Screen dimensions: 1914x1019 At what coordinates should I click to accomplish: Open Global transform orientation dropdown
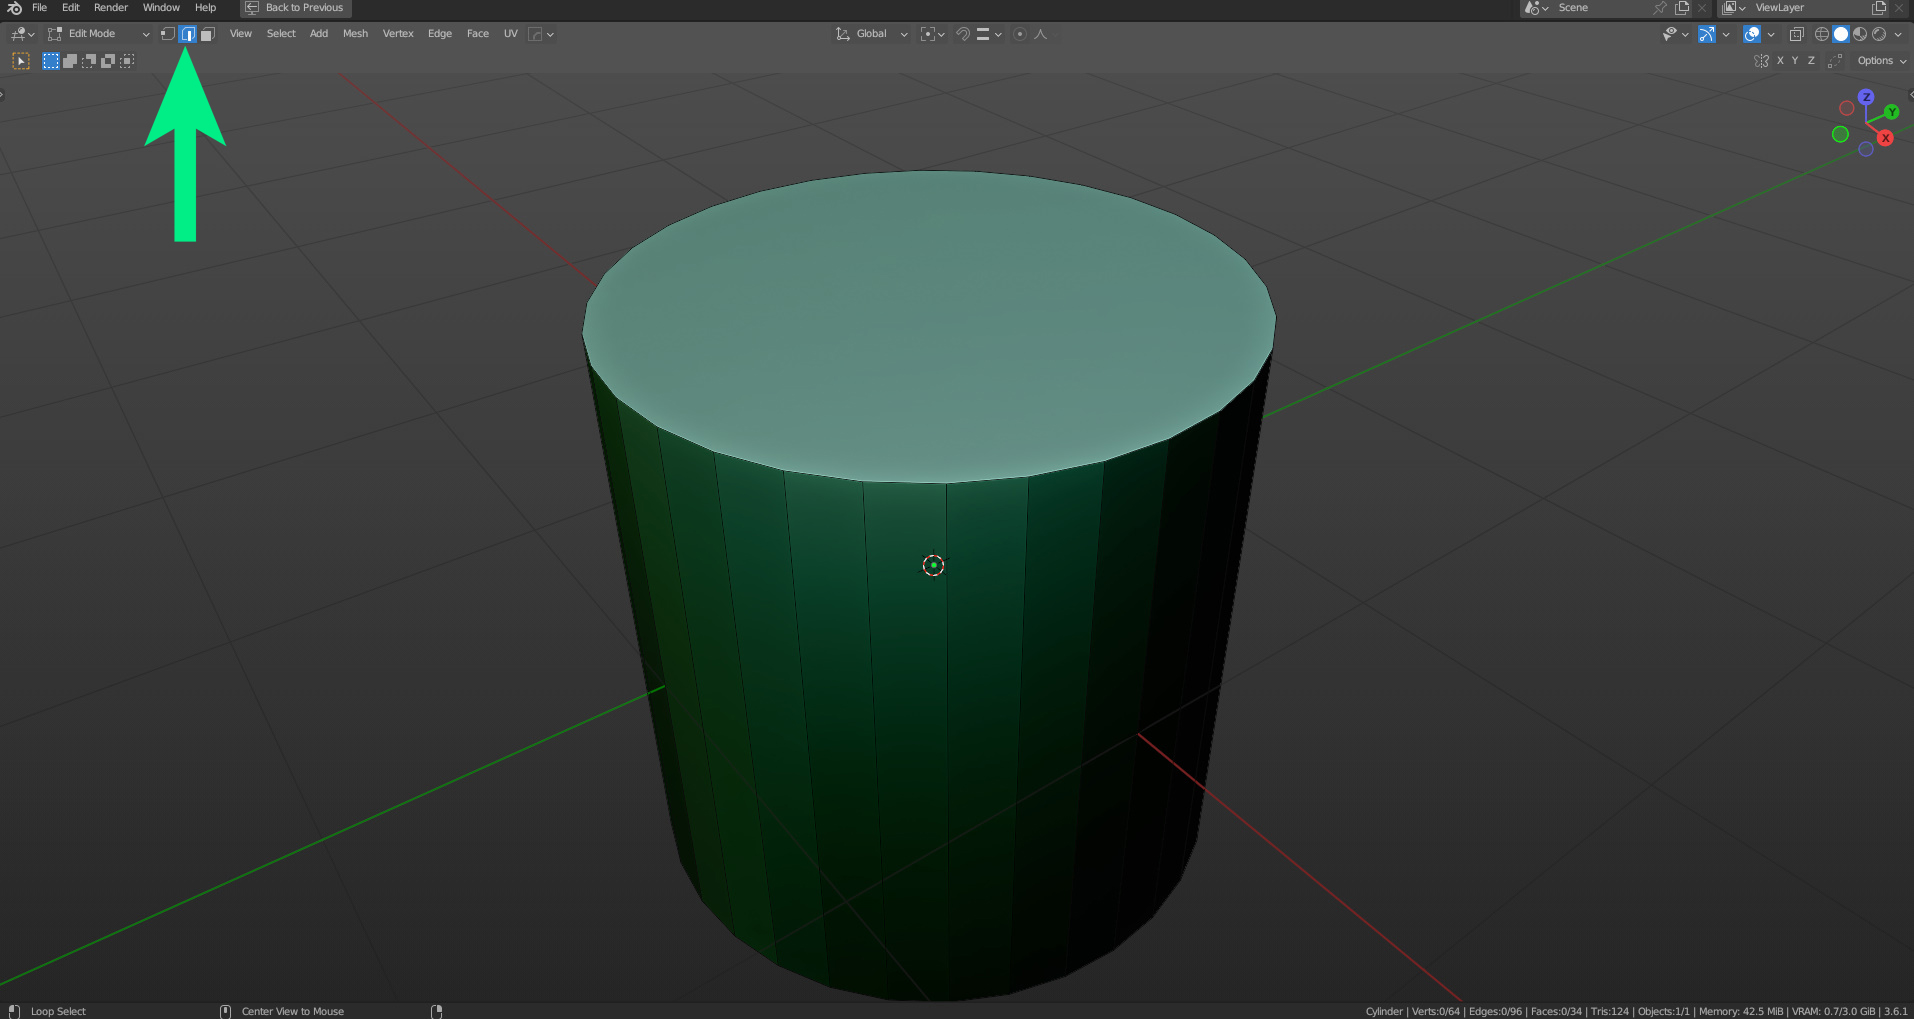pyautogui.click(x=872, y=34)
